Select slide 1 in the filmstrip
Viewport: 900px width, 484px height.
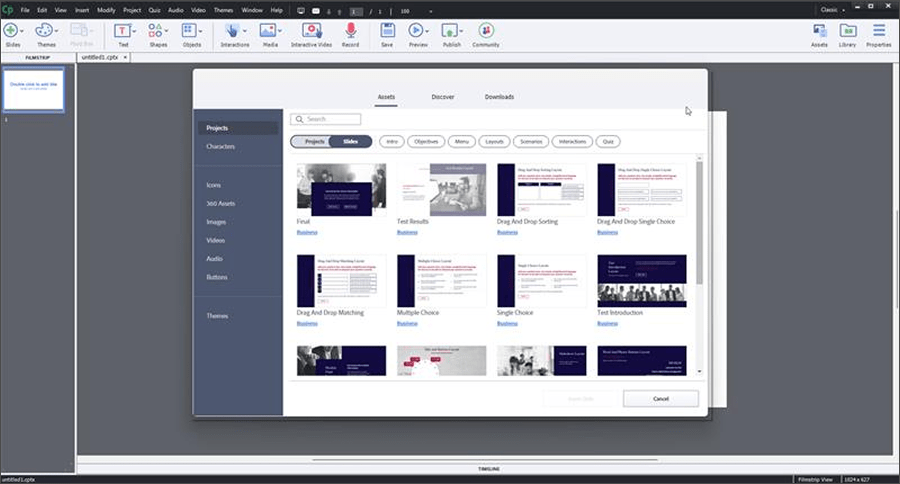tap(33, 90)
